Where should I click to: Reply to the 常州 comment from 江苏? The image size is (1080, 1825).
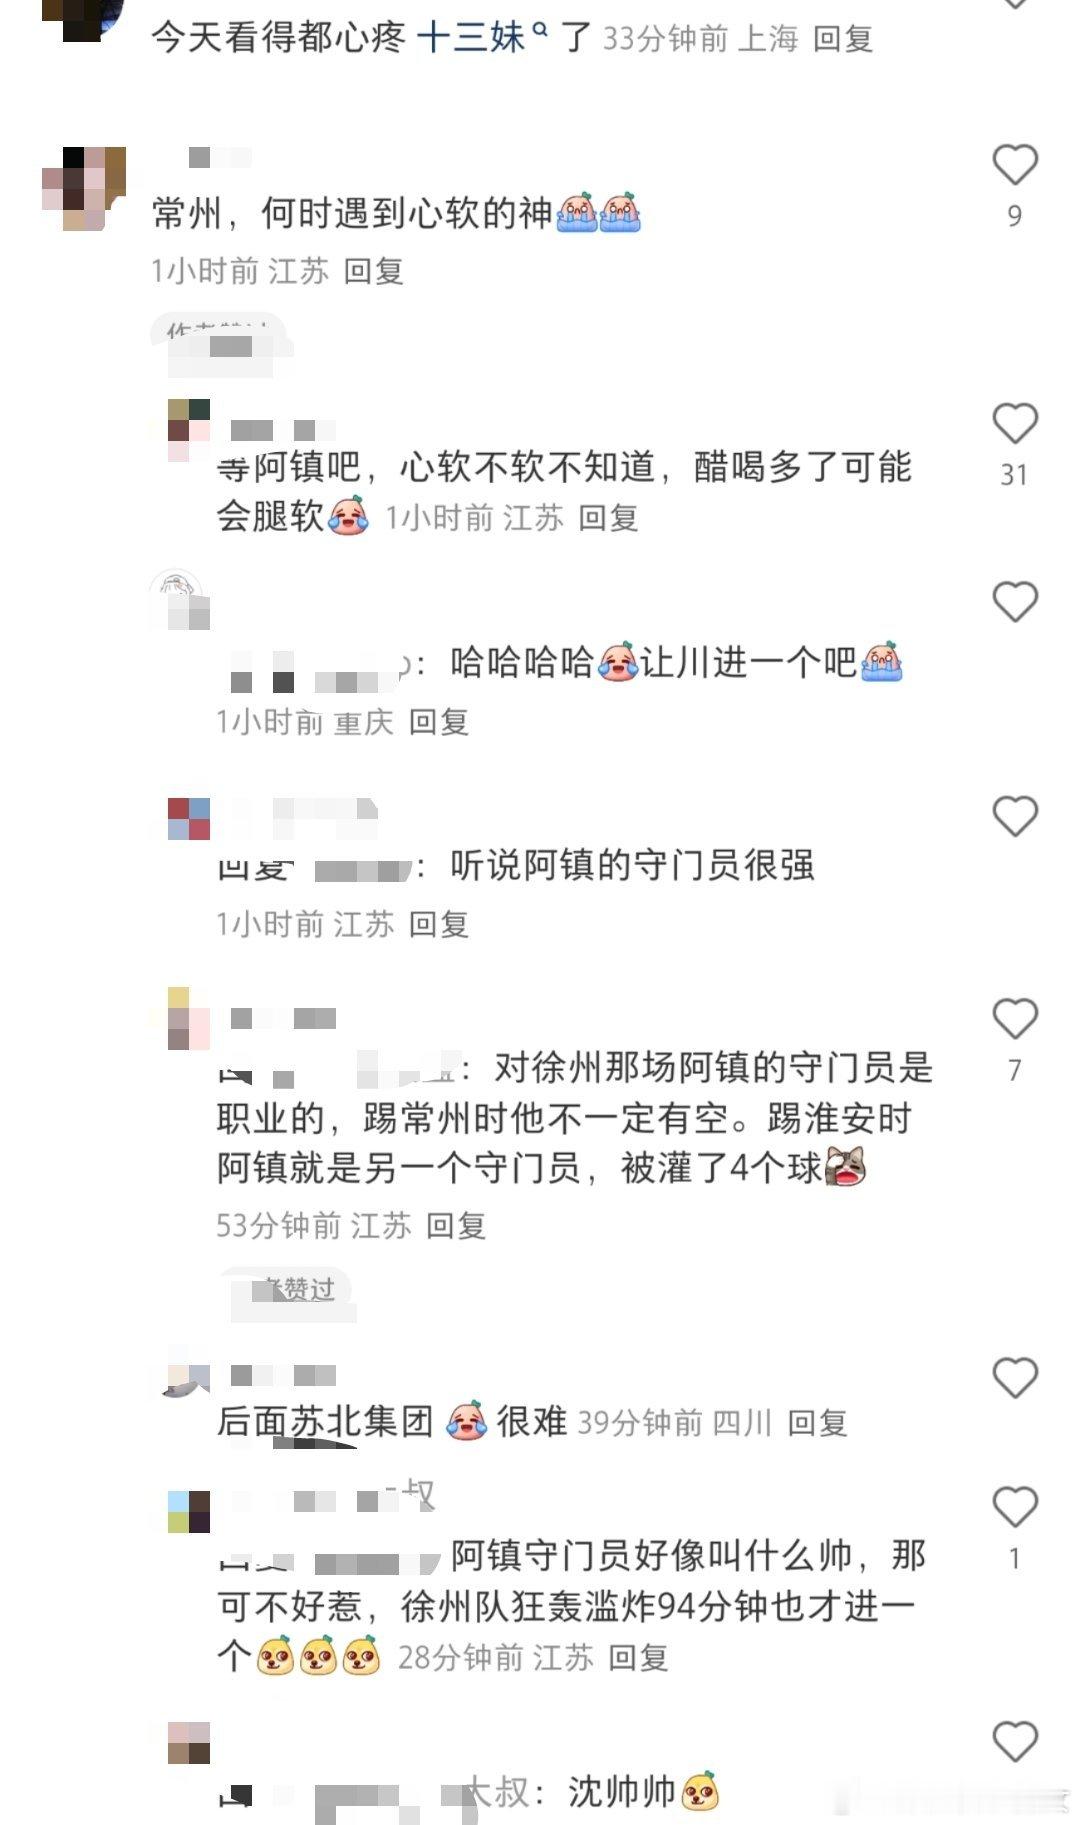[x=373, y=271]
